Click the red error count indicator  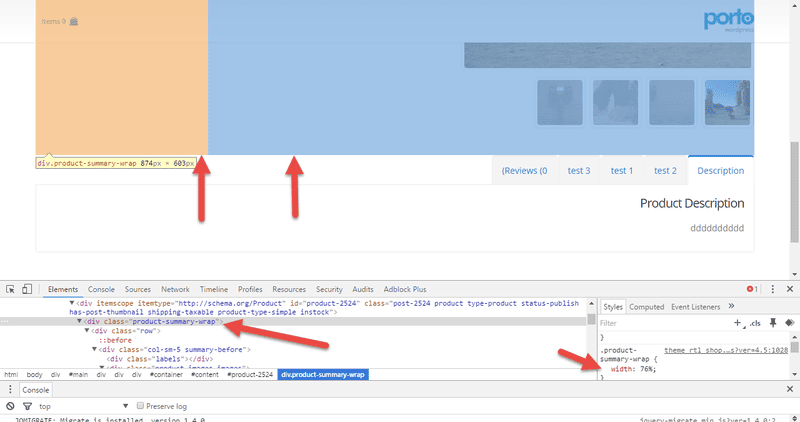(752, 289)
